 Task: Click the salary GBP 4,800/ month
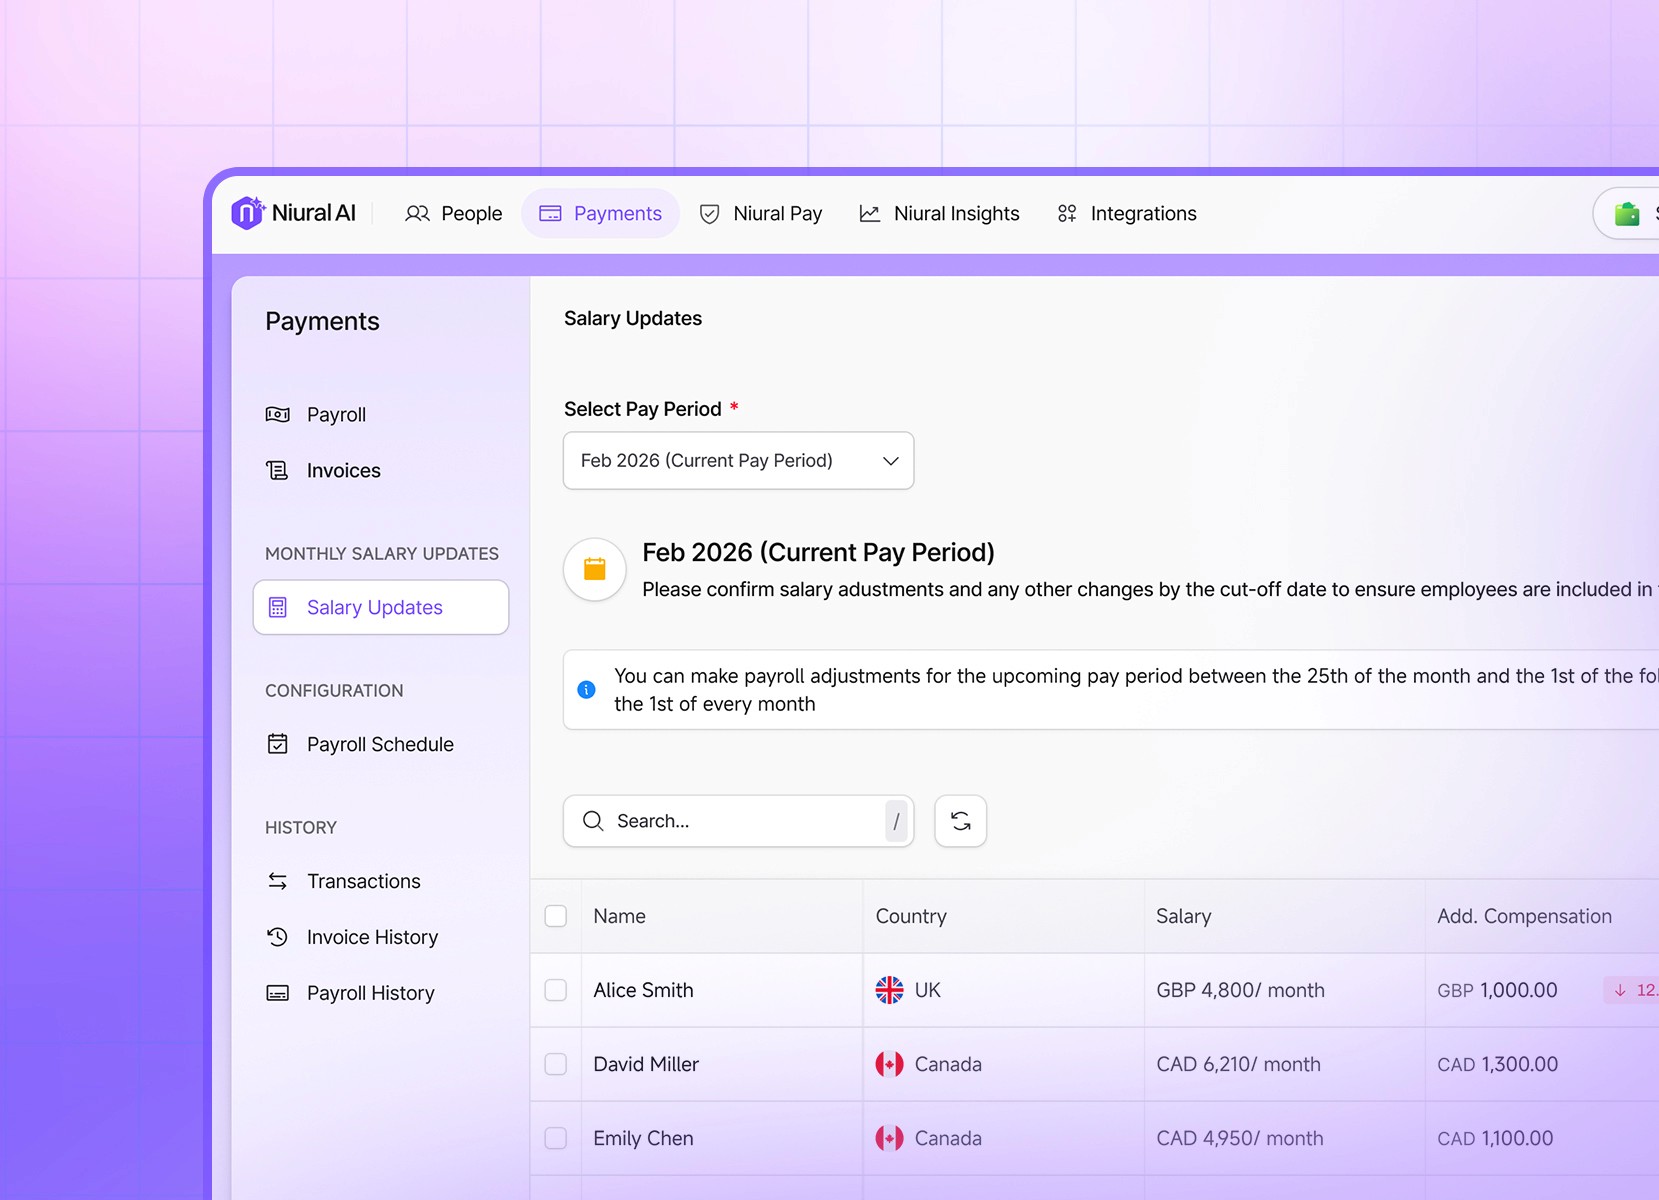pos(1240,990)
